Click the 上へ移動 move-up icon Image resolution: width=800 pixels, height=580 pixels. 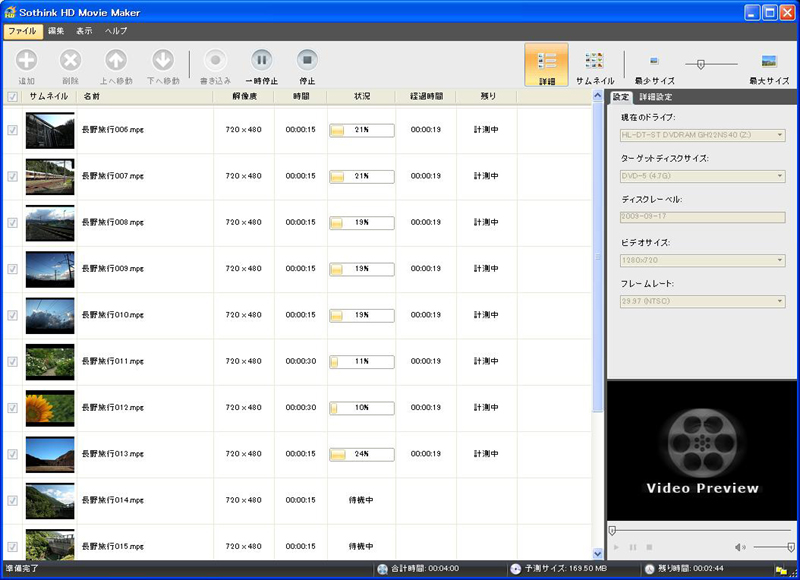coord(116,61)
